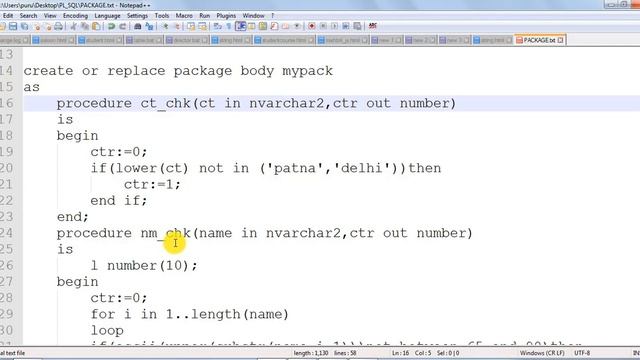Click the Stop Recording macro icon
Image resolution: width=640 pixels, height=360 pixels.
tap(323, 26)
